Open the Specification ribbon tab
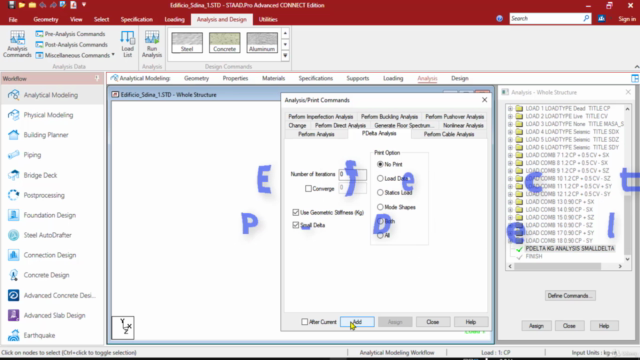Screen dimensions: 640x360 click(x=136, y=19)
